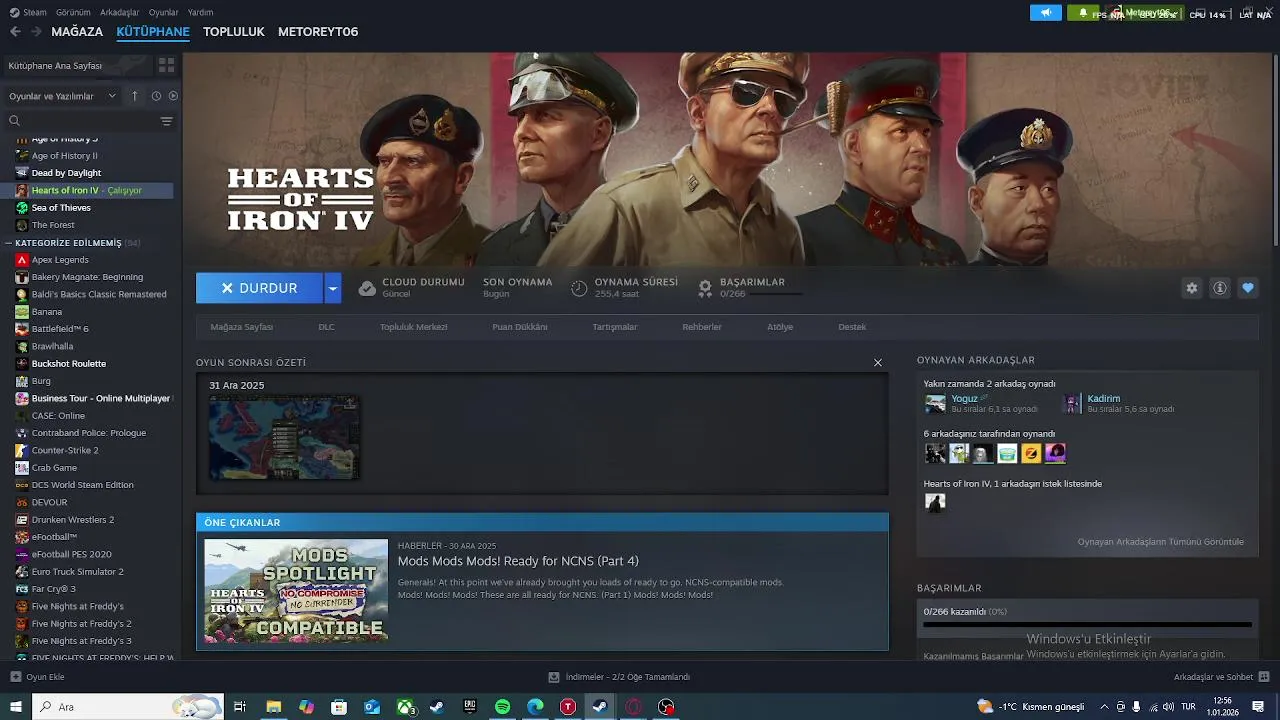The height and width of the screenshot is (720, 1280).
Task: Open the Yardım menu
Action: pos(200,12)
